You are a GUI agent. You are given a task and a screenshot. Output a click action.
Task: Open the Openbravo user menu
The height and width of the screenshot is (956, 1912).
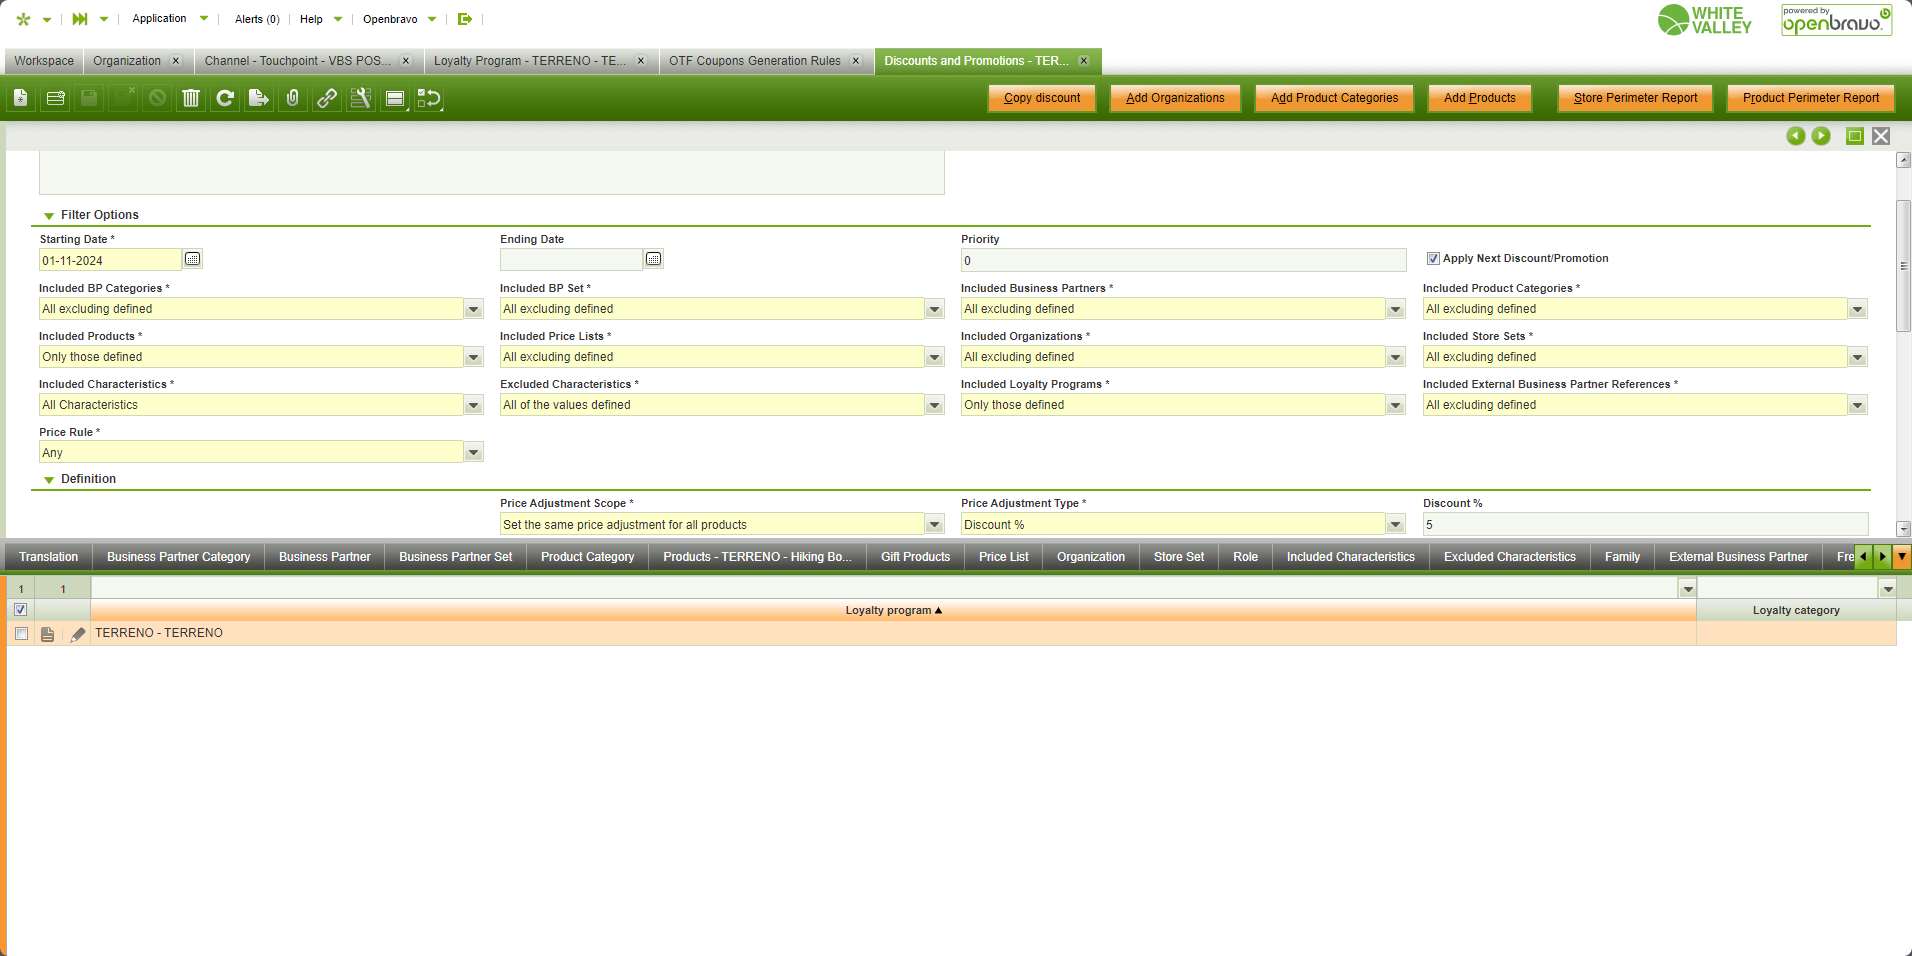point(400,19)
